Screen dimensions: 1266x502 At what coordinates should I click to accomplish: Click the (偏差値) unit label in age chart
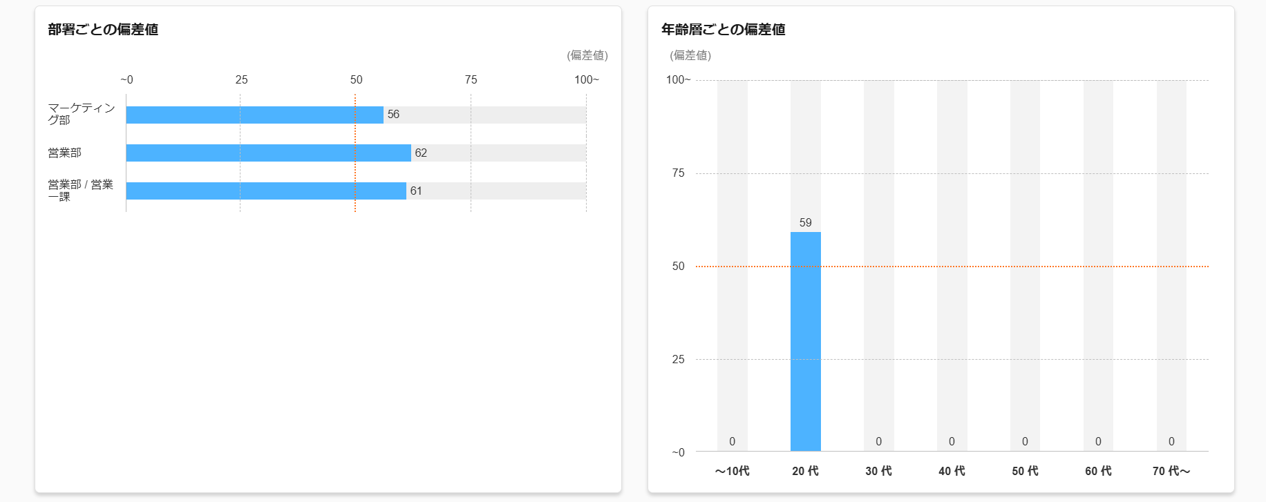tap(690, 56)
